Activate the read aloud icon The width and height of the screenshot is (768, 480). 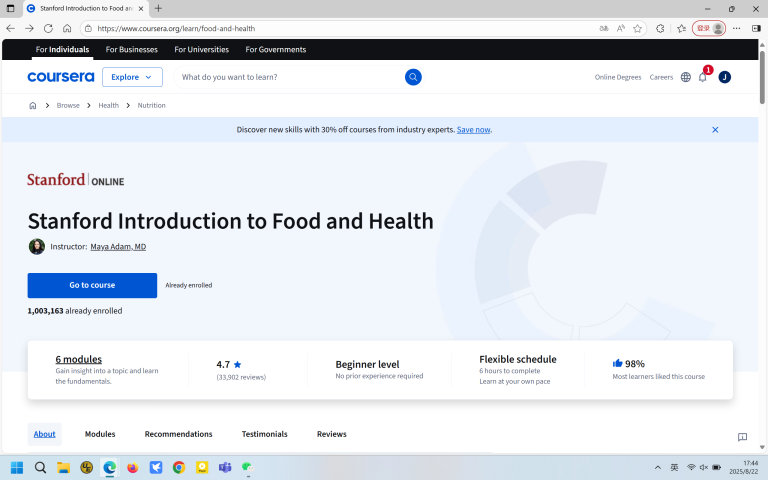tap(621, 28)
